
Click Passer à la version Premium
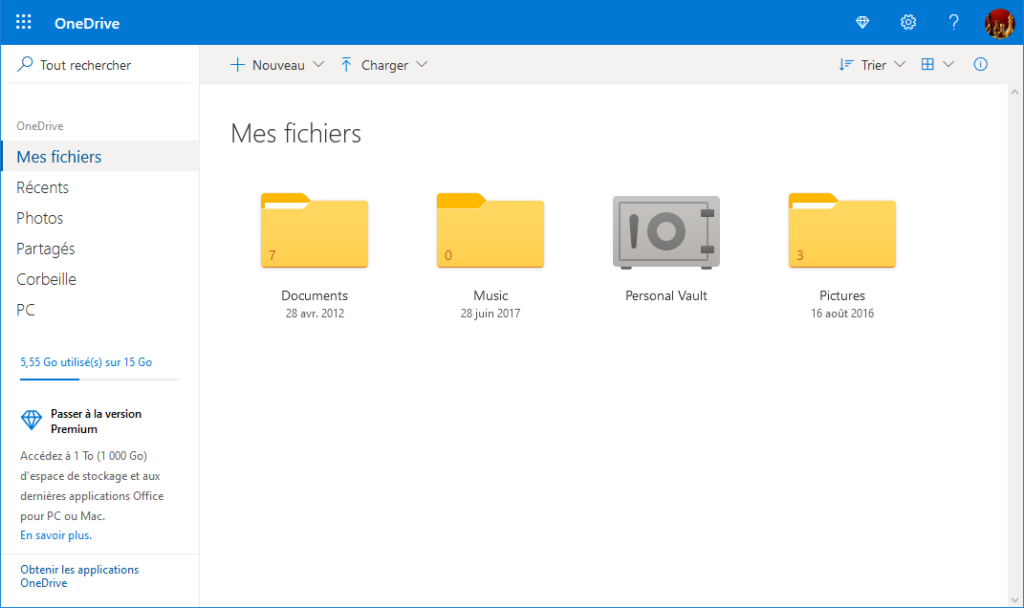tap(96, 421)
